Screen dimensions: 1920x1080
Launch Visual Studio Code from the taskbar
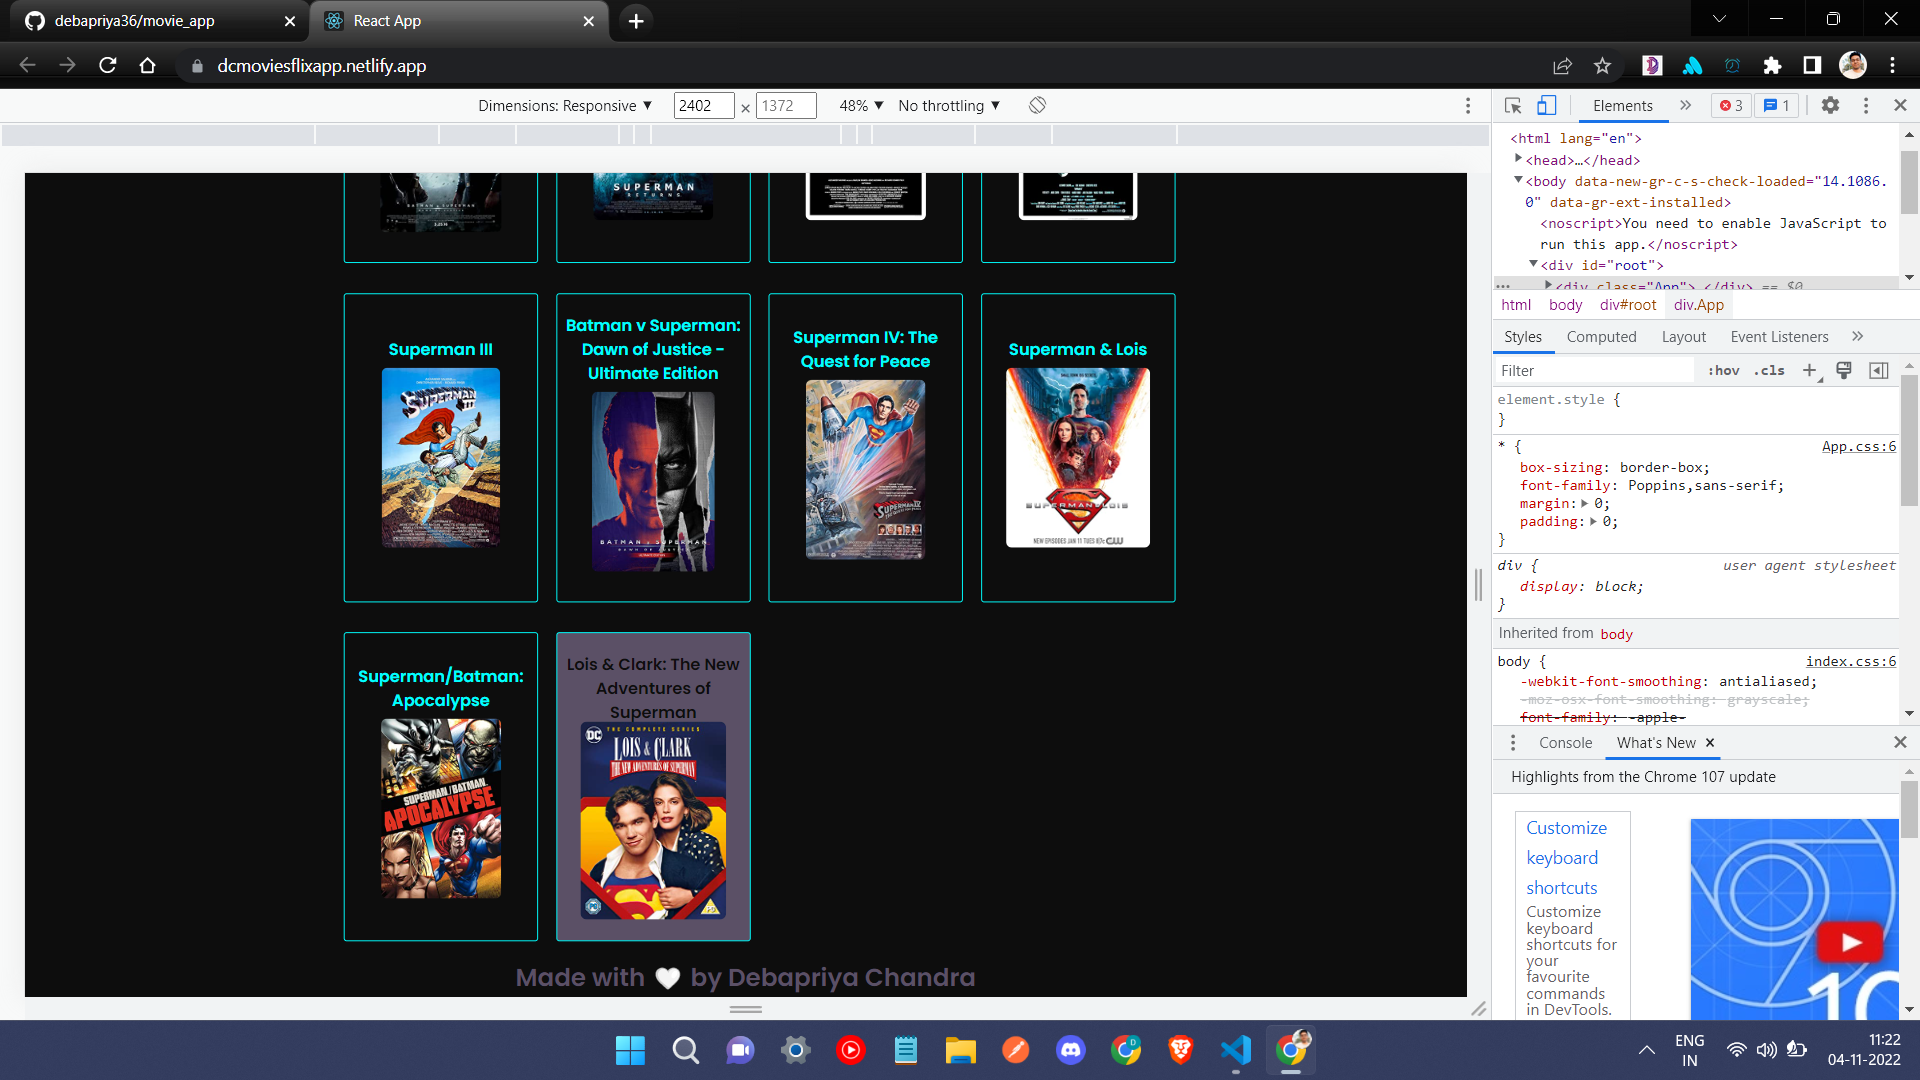pos(1236,1050)
